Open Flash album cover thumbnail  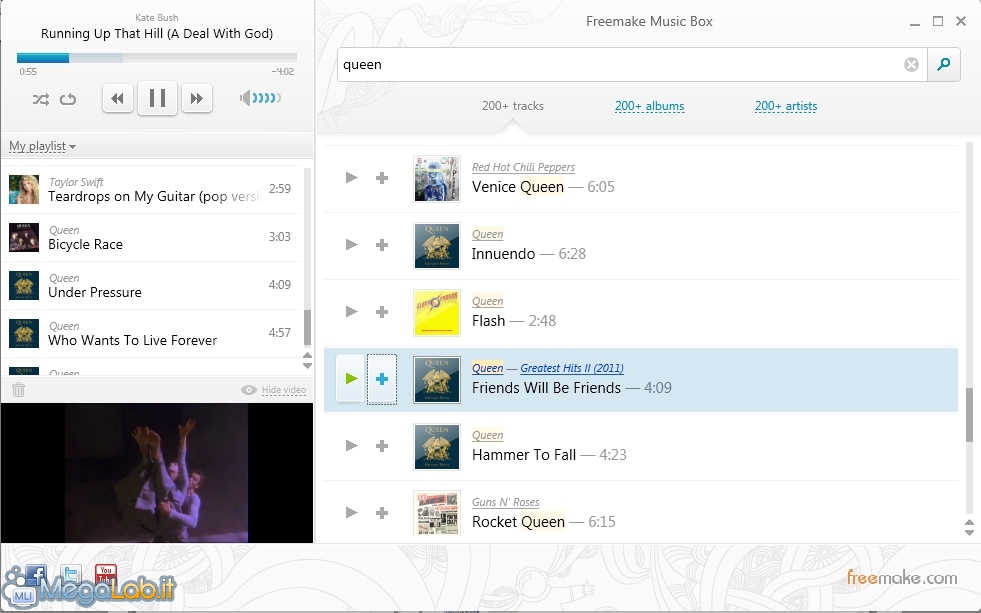point(437,313)
